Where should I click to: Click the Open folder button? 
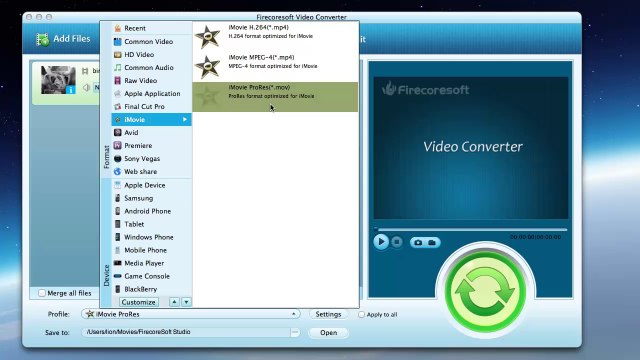[x=328, y=333]
